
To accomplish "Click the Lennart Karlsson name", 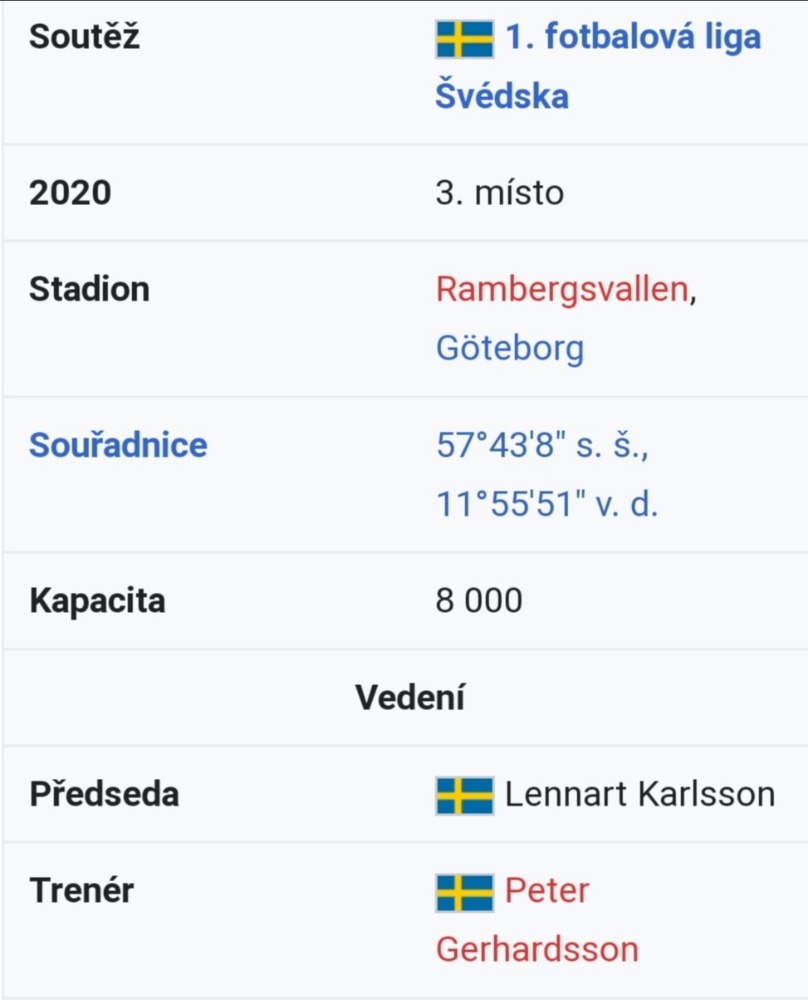I will pyautogui.click(x=640, y=795).
